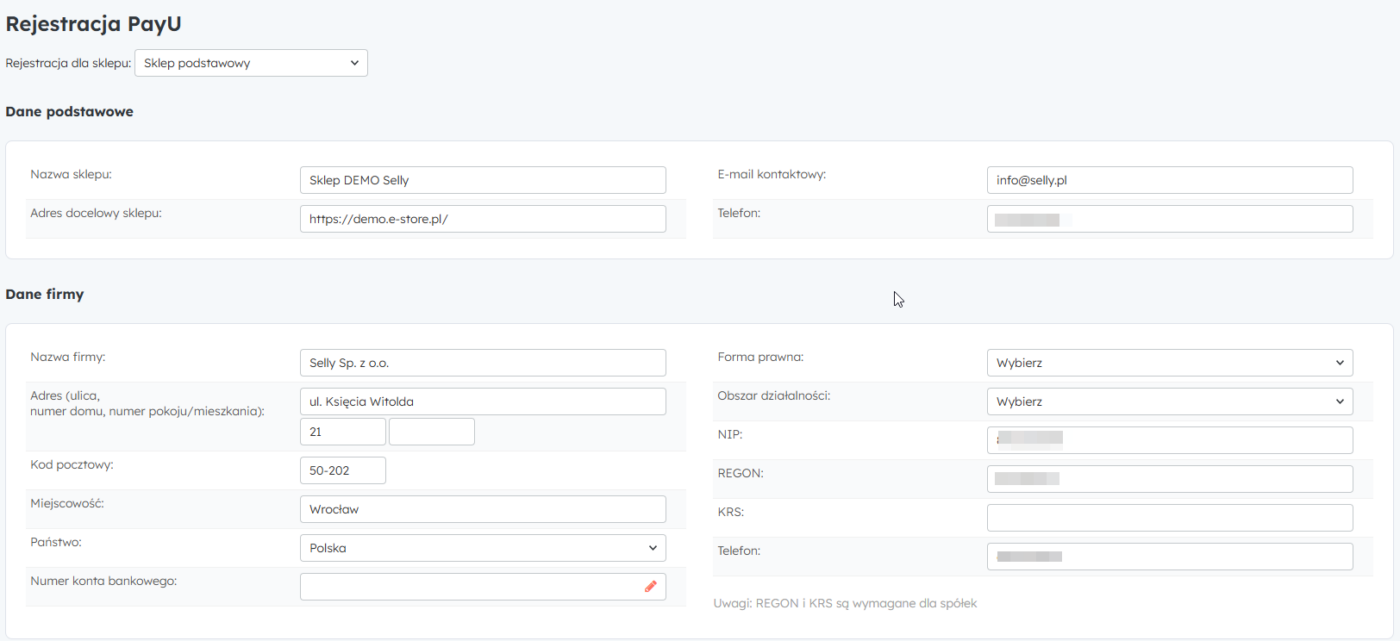The width and height of the screenshot is (1400, 641).
Task: Focus the 'Kod pocztowy' postal code field
Action: (x=342, y=470)
